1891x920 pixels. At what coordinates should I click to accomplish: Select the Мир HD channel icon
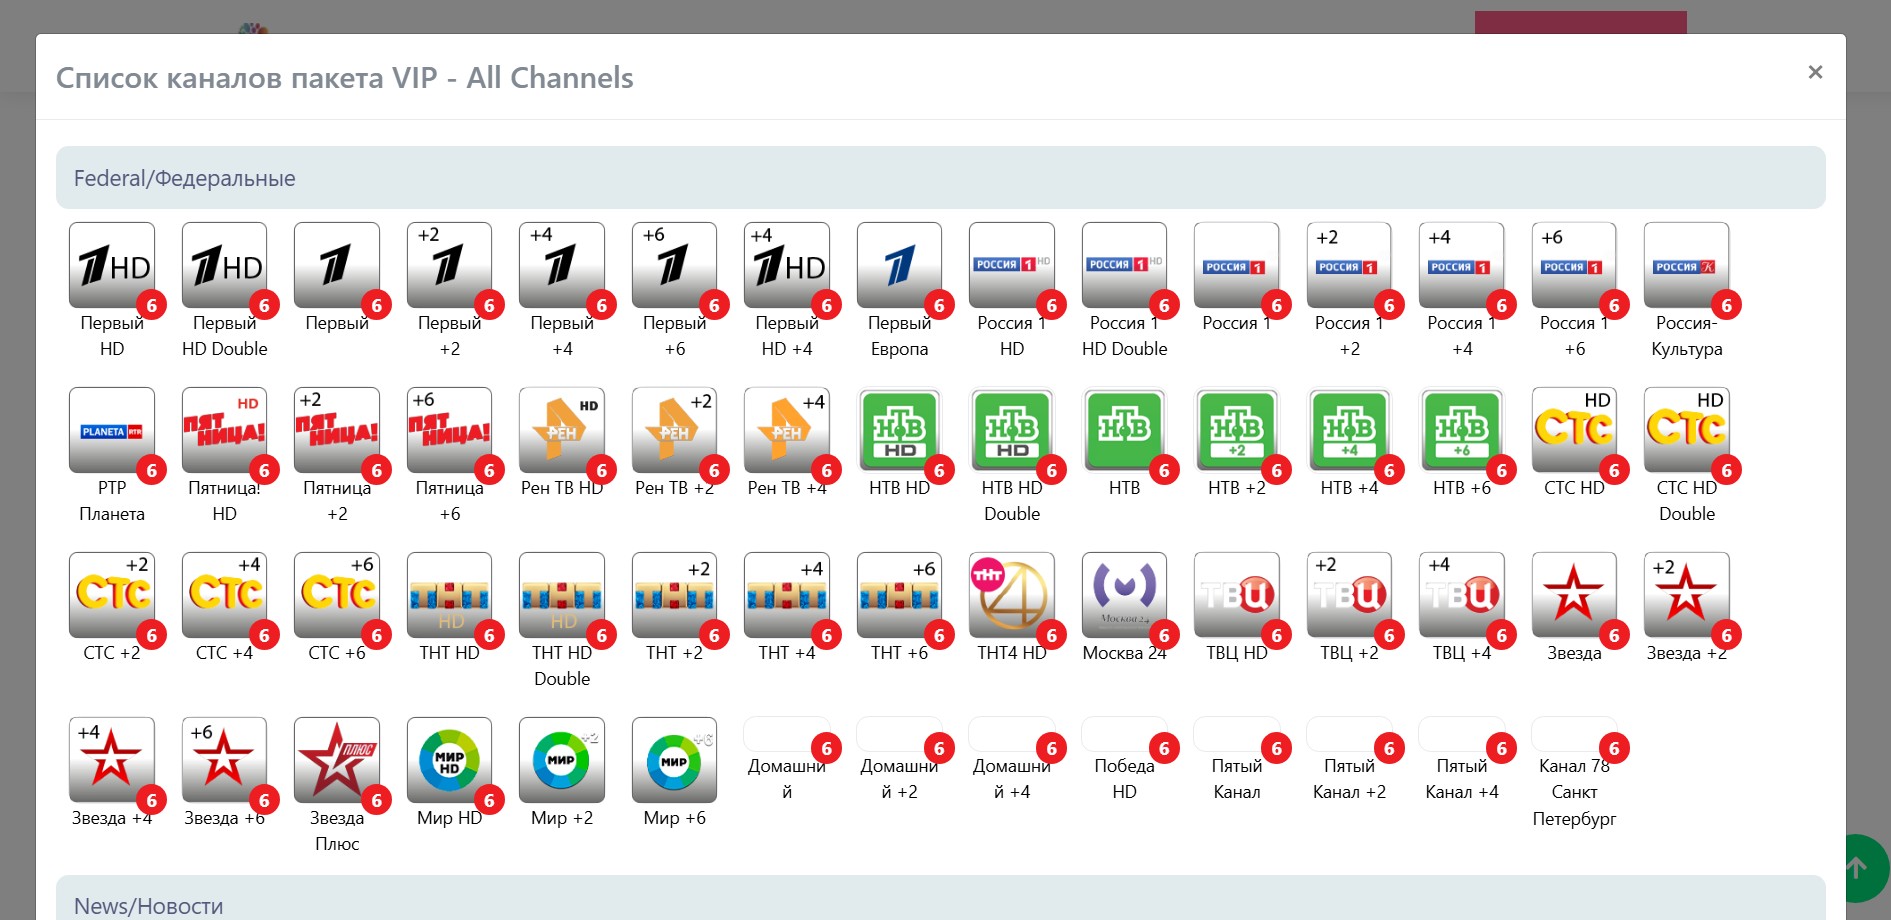(x=449, y=760)
